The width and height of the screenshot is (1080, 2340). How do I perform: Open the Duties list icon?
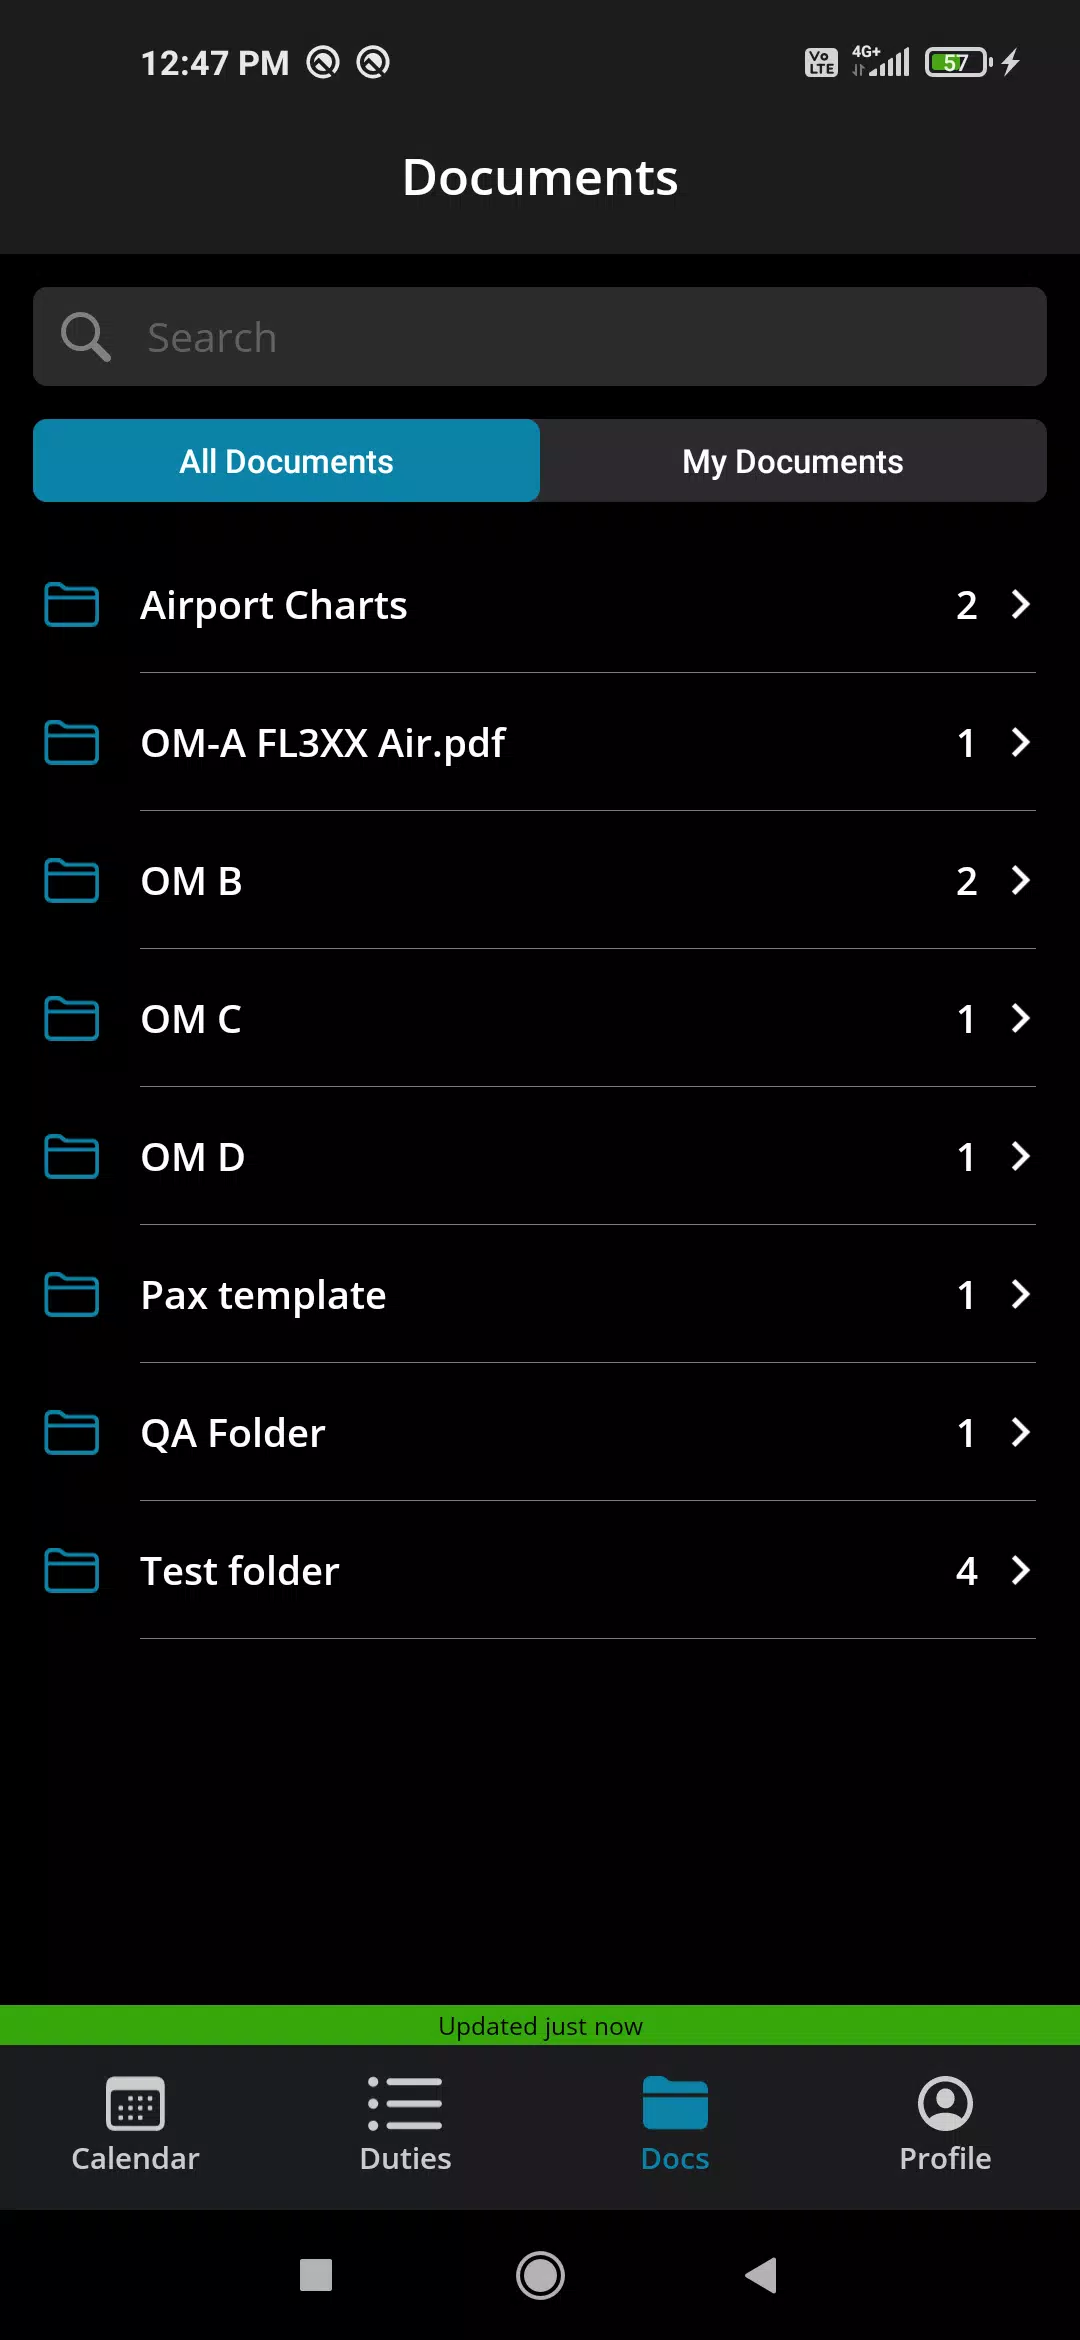point(405,2104)
